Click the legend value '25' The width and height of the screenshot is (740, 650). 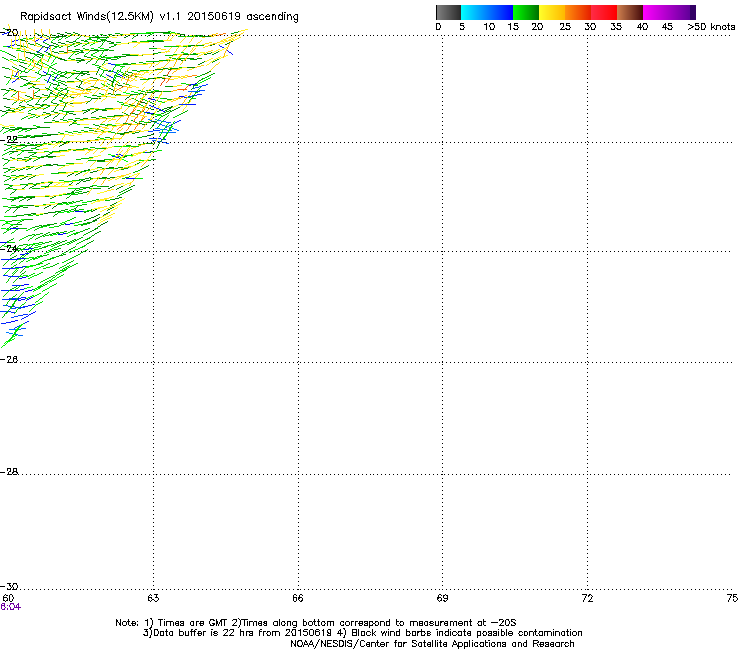[x=565, y=27]
